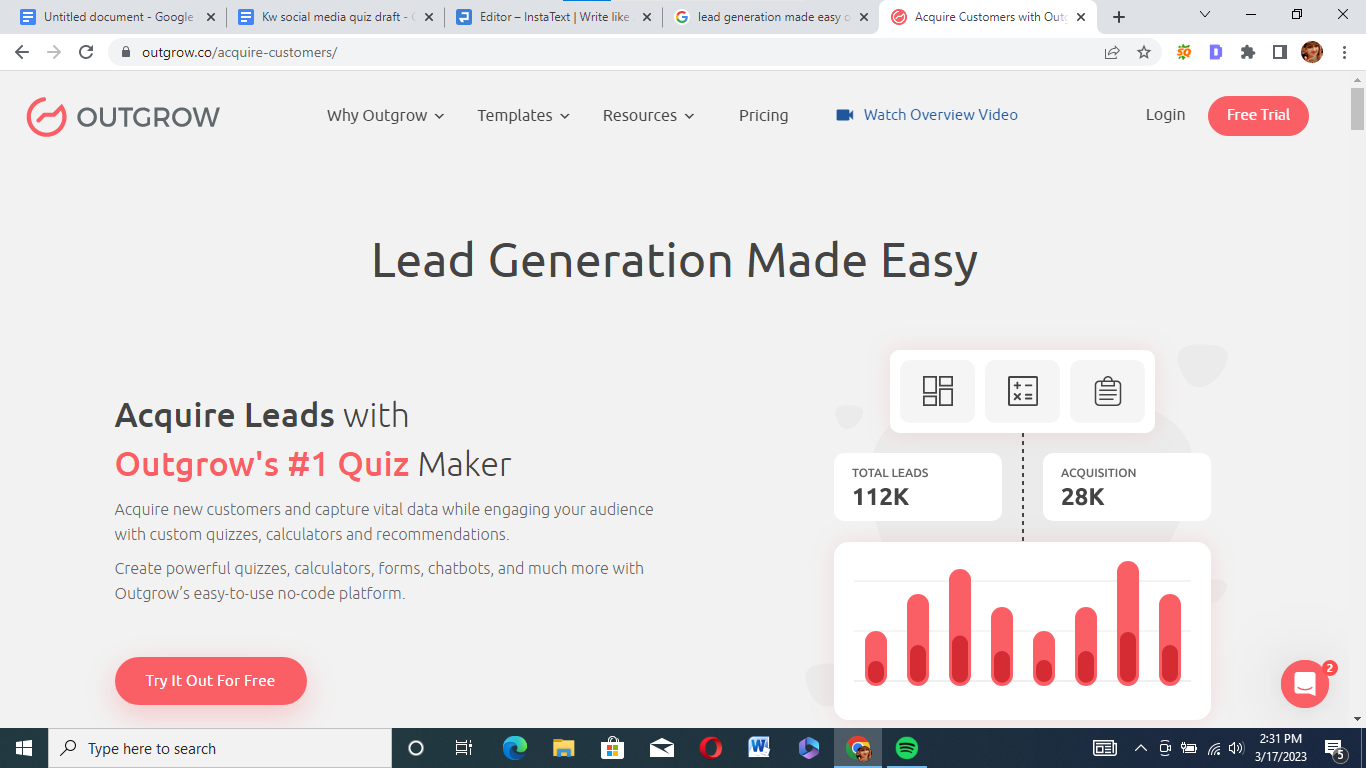Expand the Templates dropdown menu
Screen dimensions: 1366x768
[523, 116]
